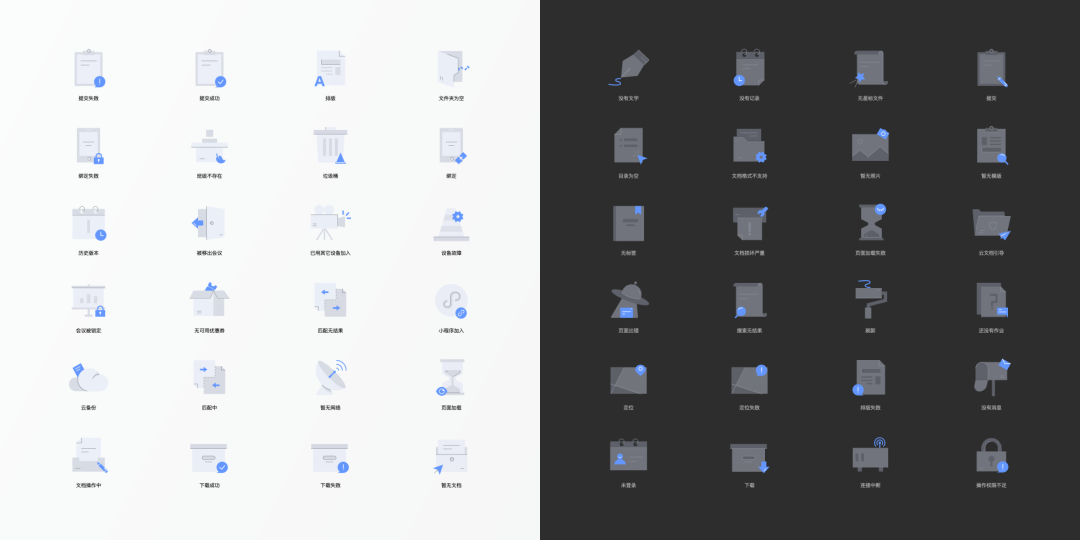The height and width of the screenshot is (540, 1080).
Task: Select the 文档格式不支持 folder gear icon
Action: [749, 146]
